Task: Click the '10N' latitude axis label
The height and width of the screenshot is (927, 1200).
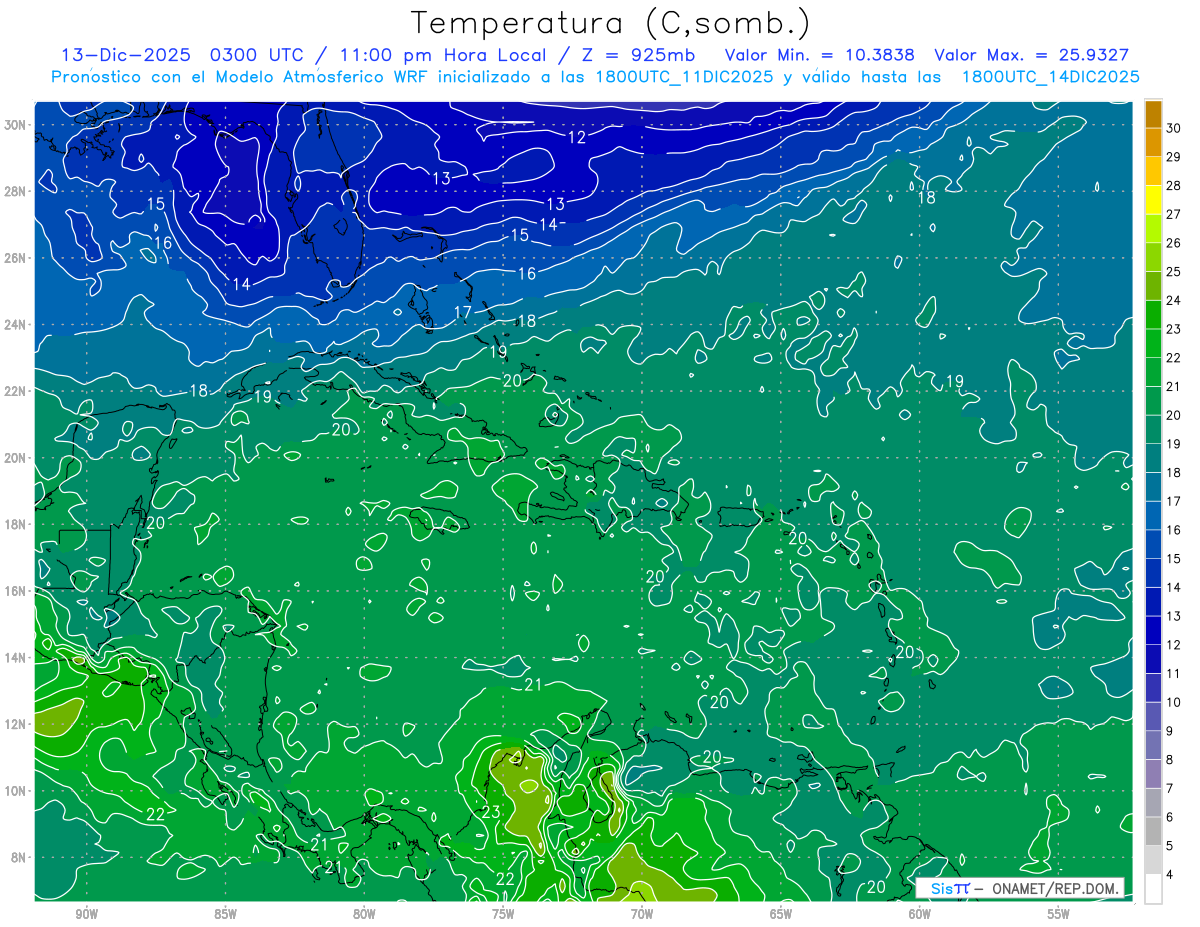Action: (15, 790)
